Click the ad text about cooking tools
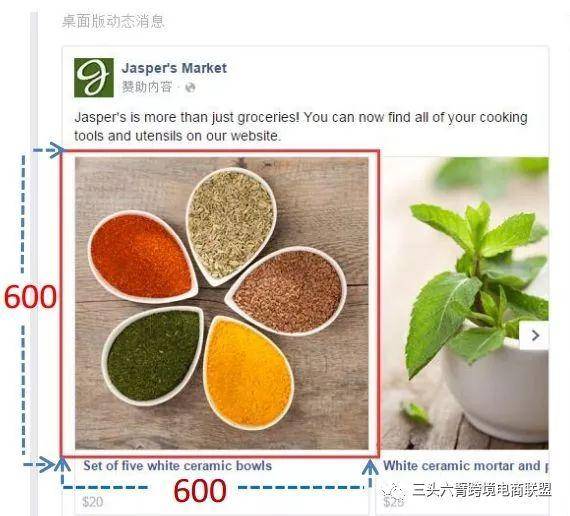The height and width of the screenshot is (516, 570). pos(301,127)
